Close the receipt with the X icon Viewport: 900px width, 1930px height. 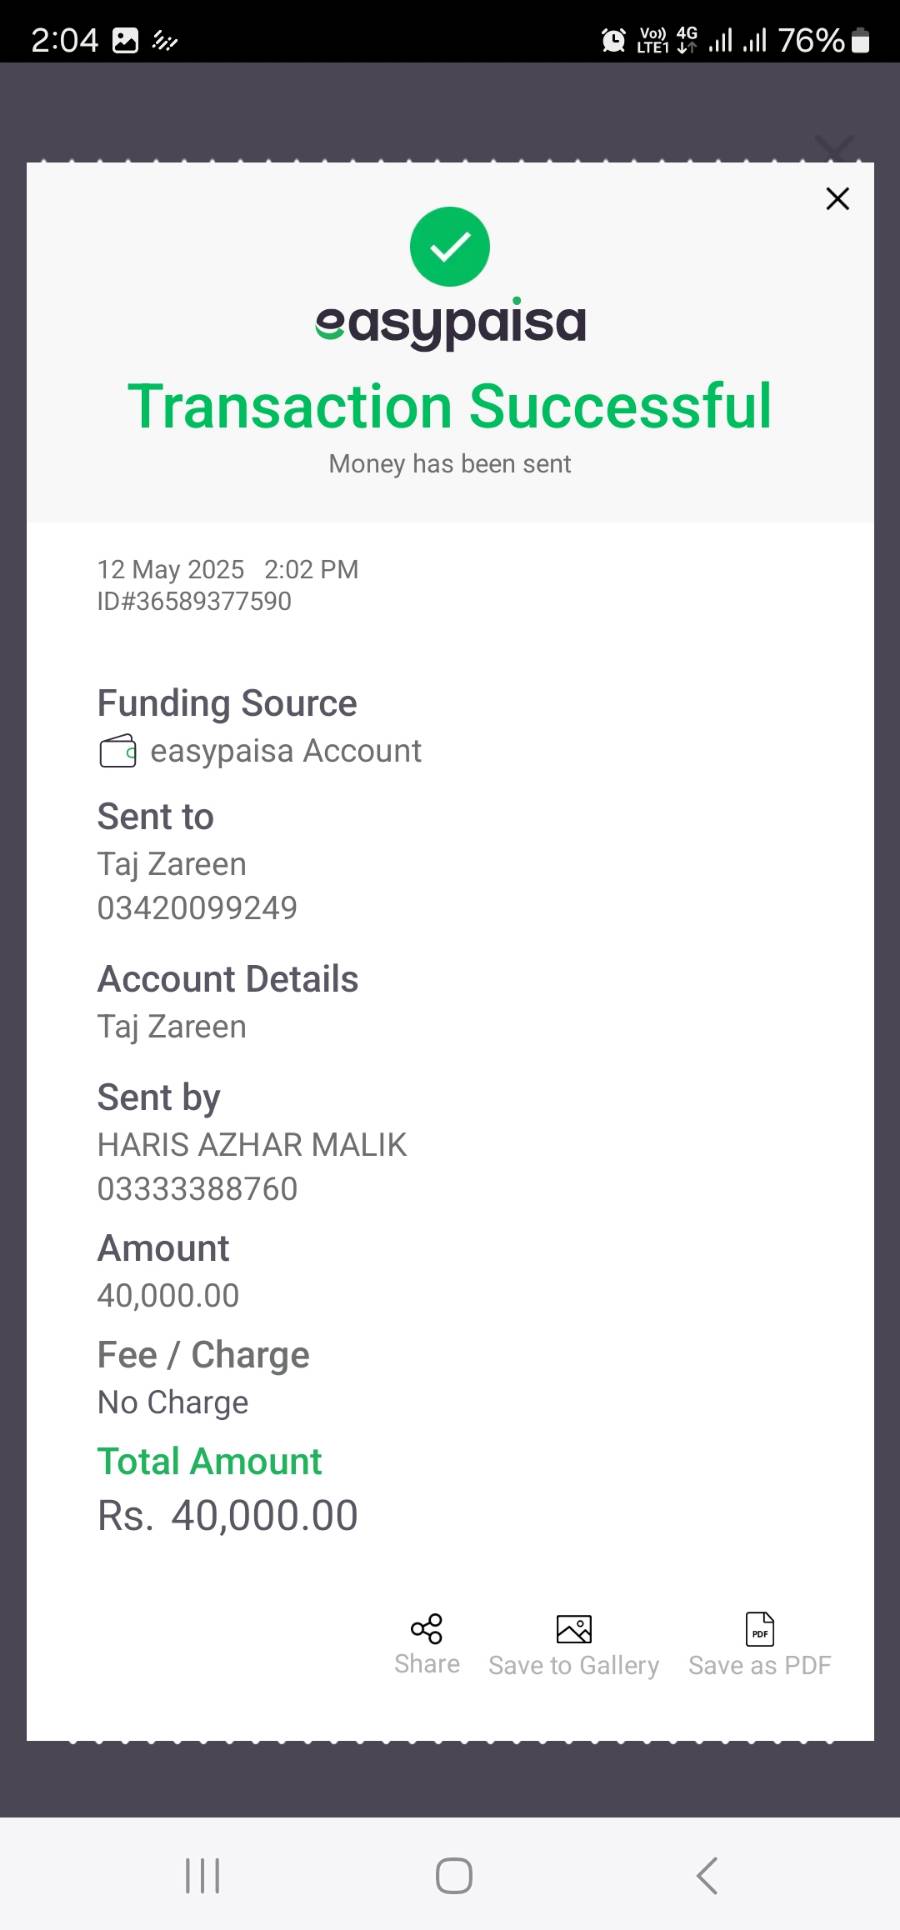tap(837, 199)
